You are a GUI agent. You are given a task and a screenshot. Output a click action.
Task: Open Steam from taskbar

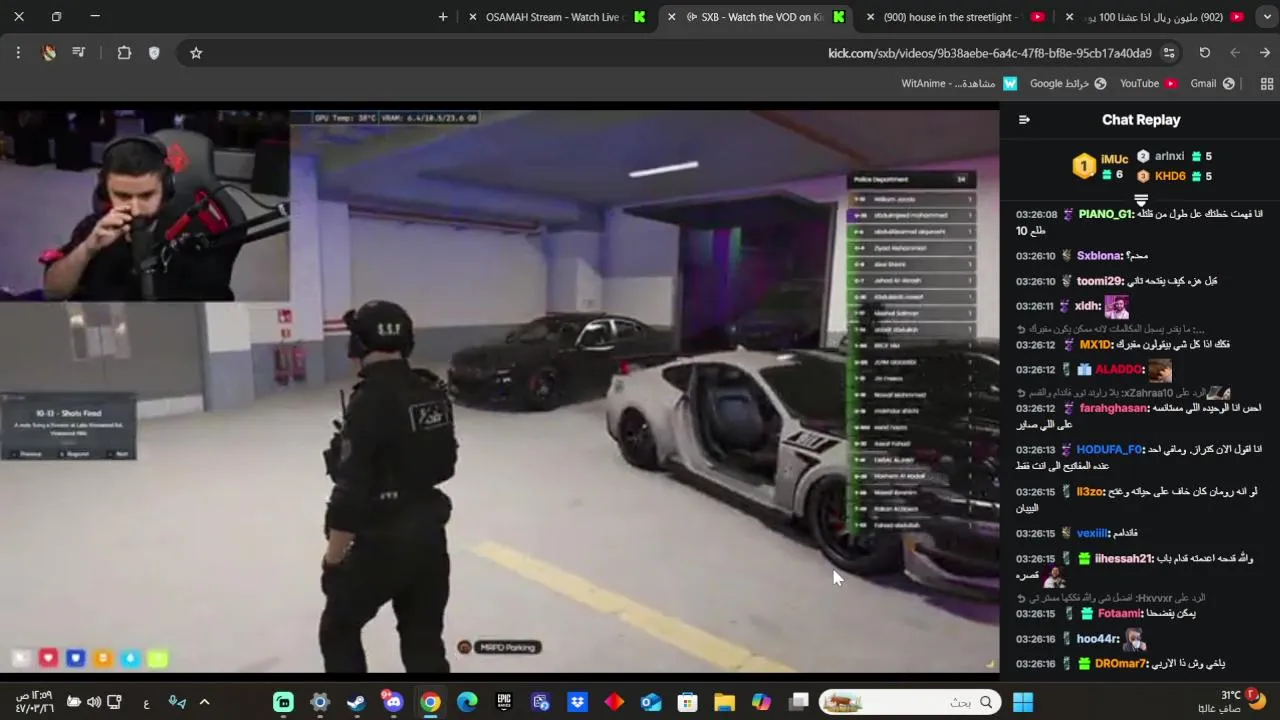(356, 702)
